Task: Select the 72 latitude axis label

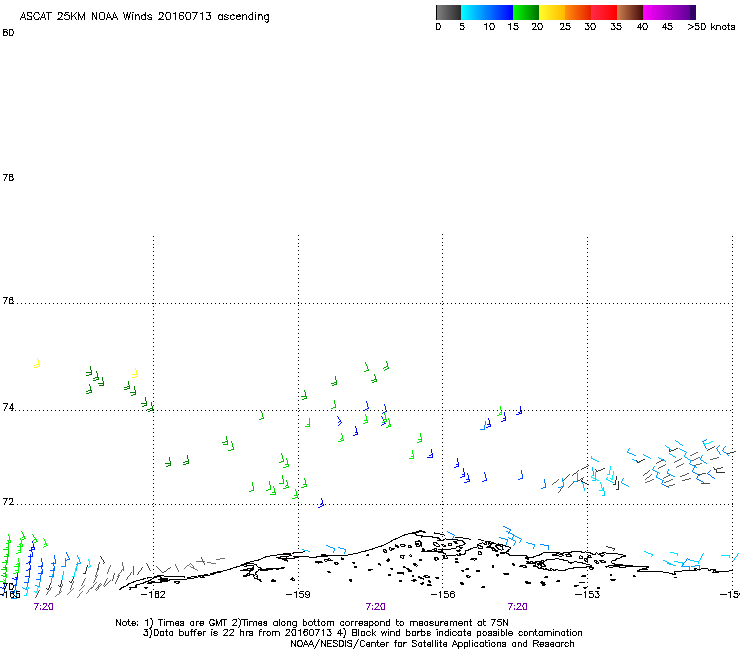Action: [x=8, y=502]
